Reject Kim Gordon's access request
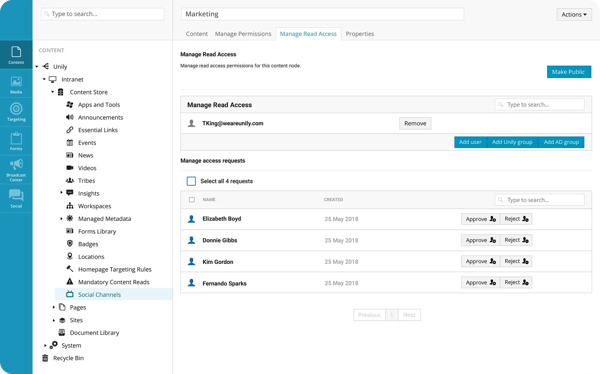 click(516, 261)
